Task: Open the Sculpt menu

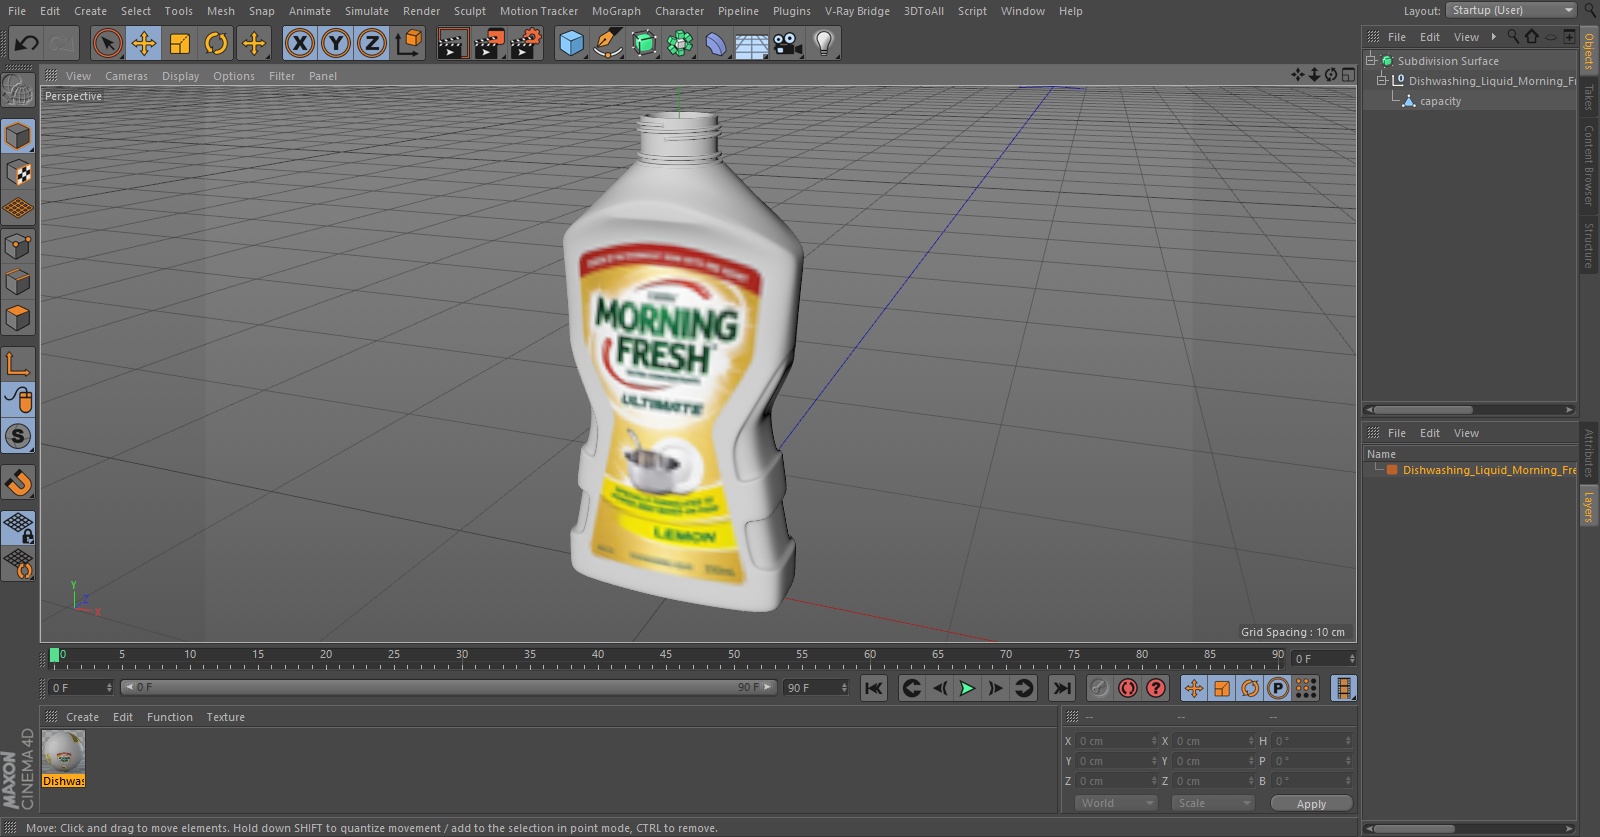Action: 469,11
